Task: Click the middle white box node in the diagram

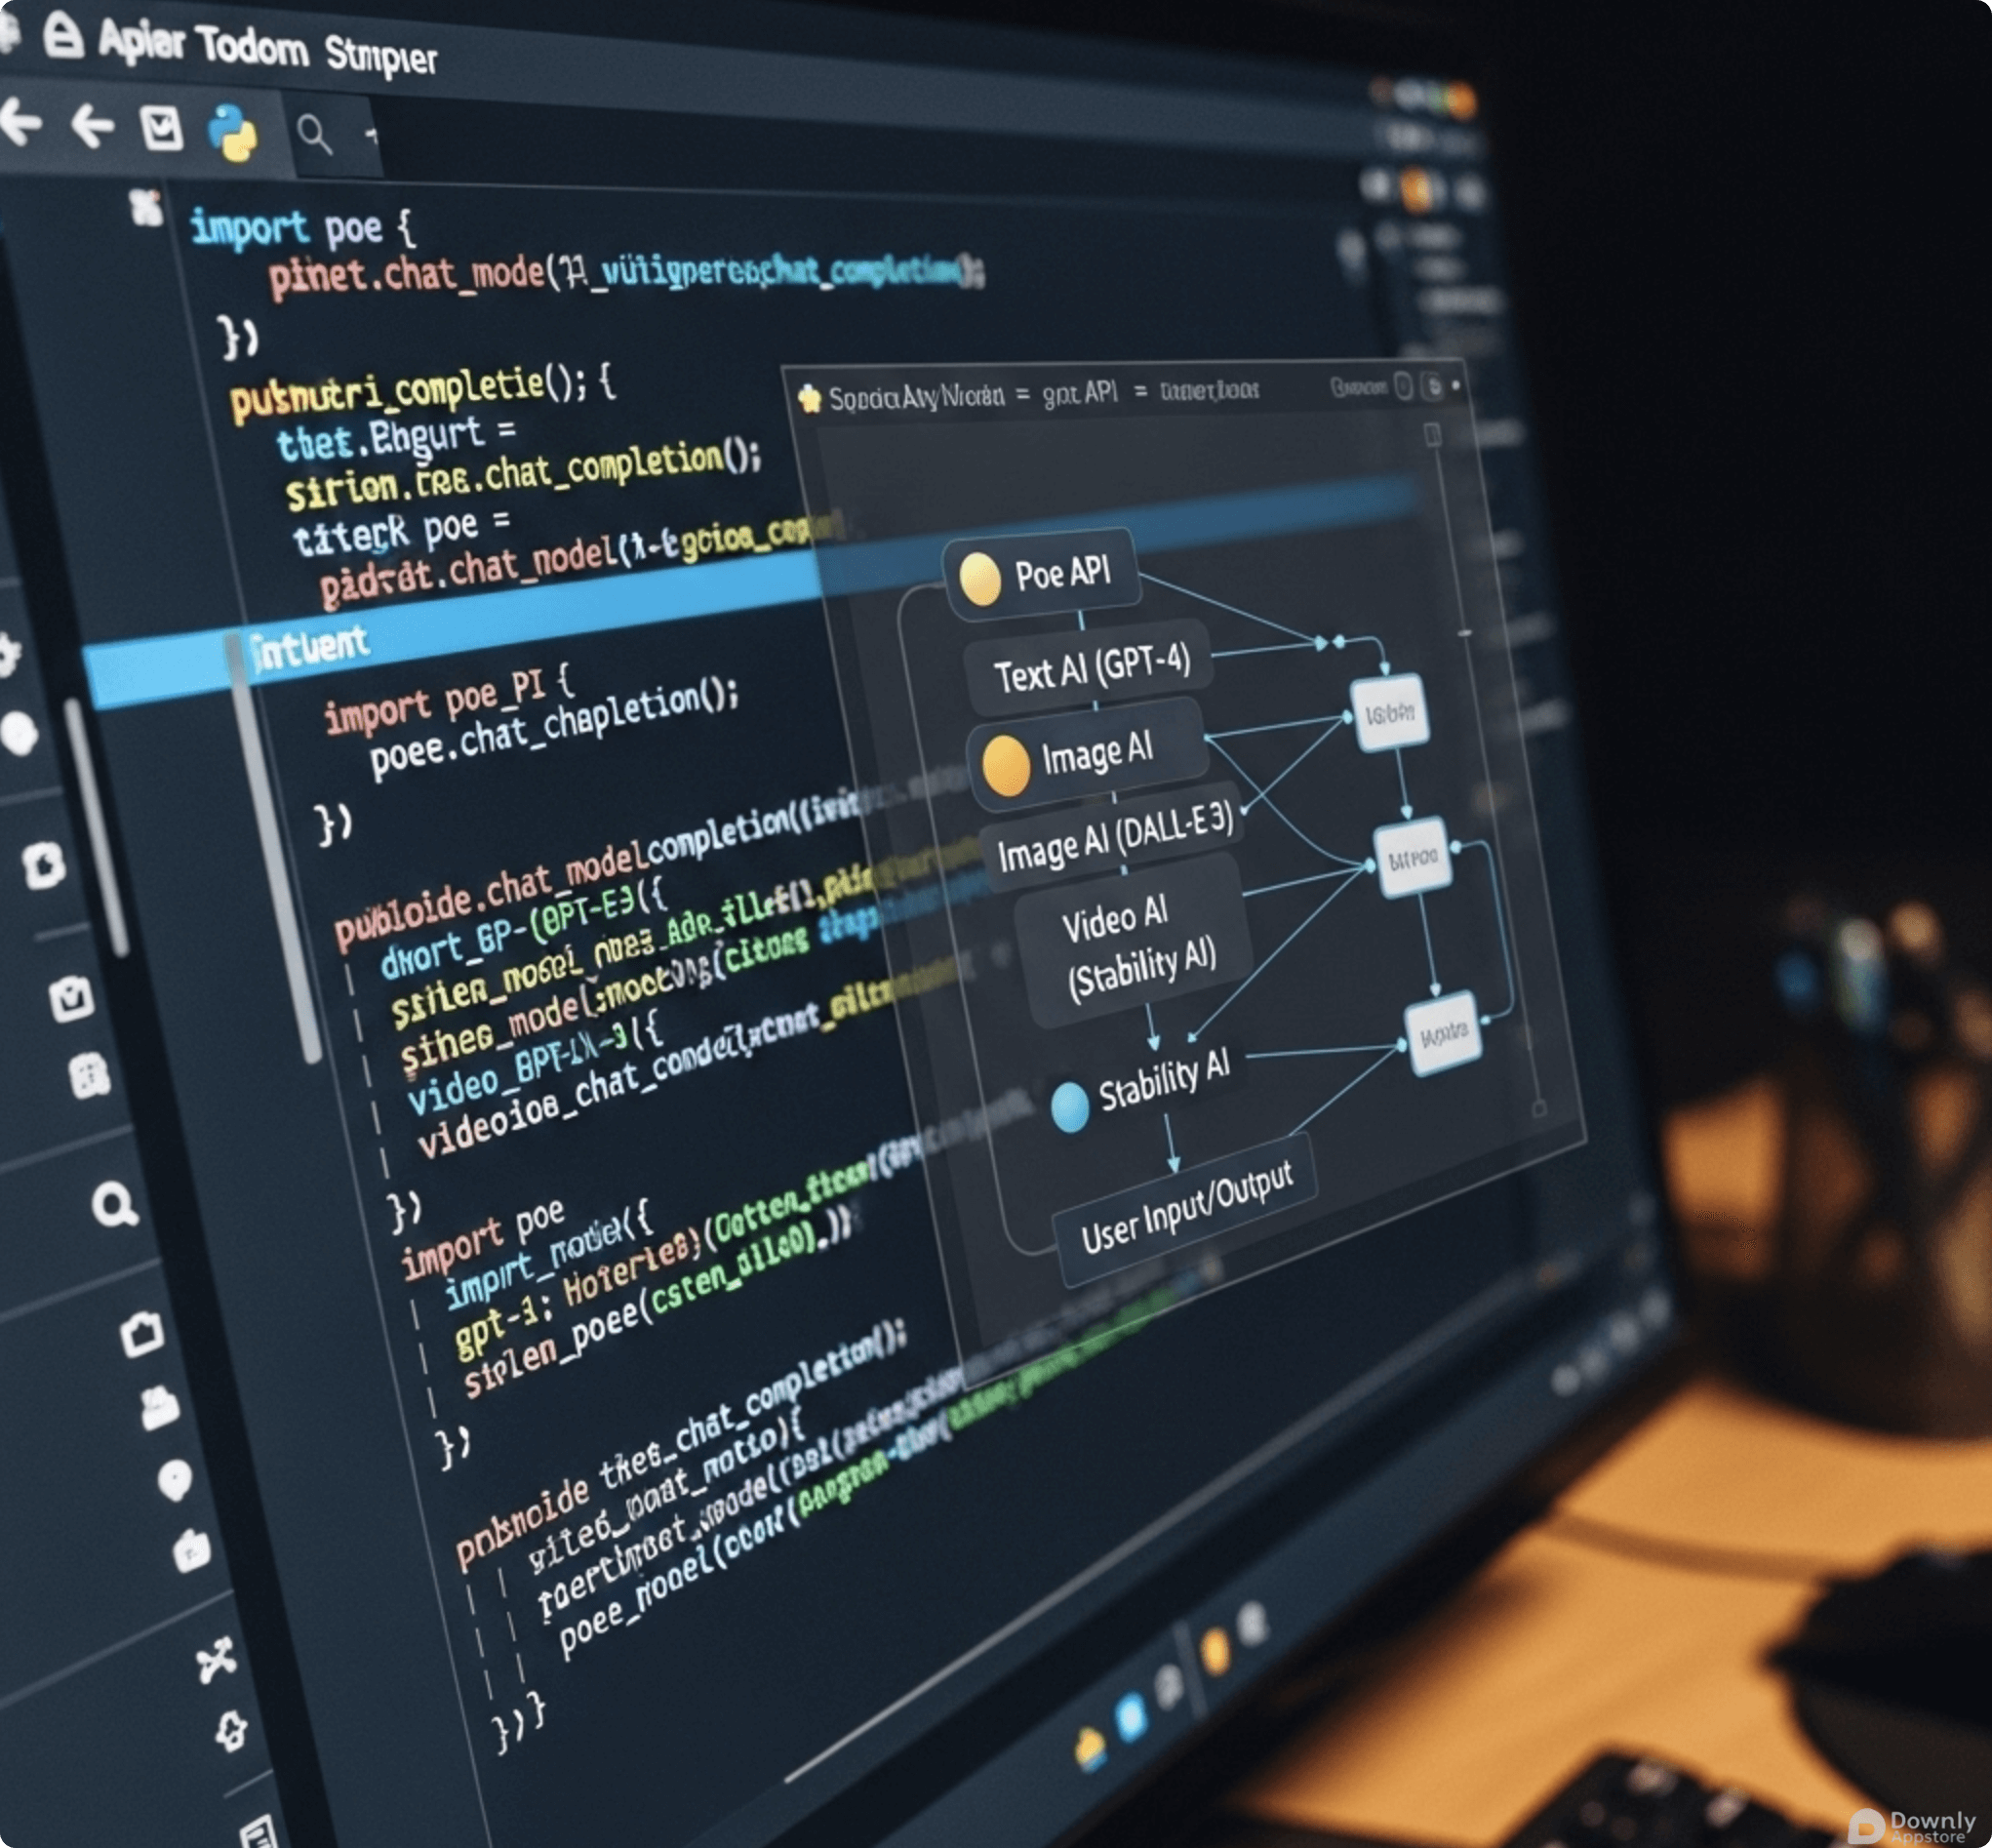Action: coord(1413,858)
